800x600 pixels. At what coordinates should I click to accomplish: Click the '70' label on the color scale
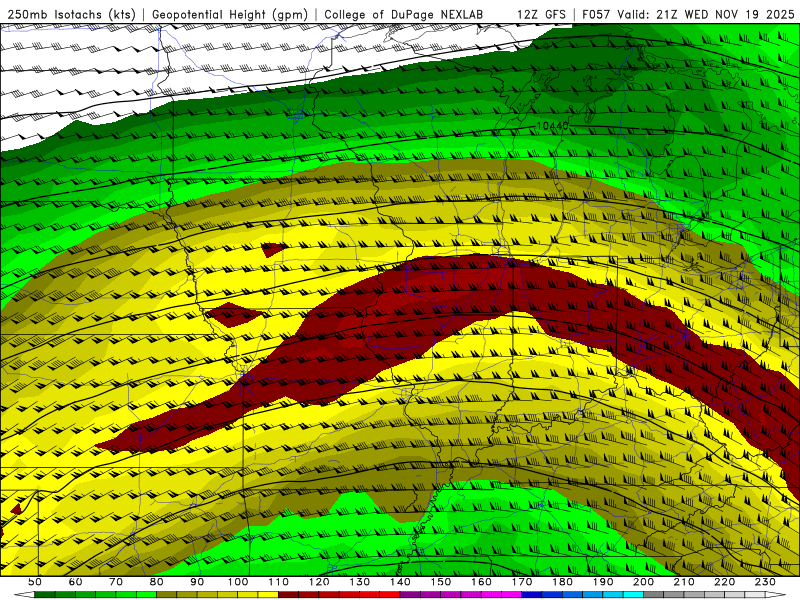[116, 582]
